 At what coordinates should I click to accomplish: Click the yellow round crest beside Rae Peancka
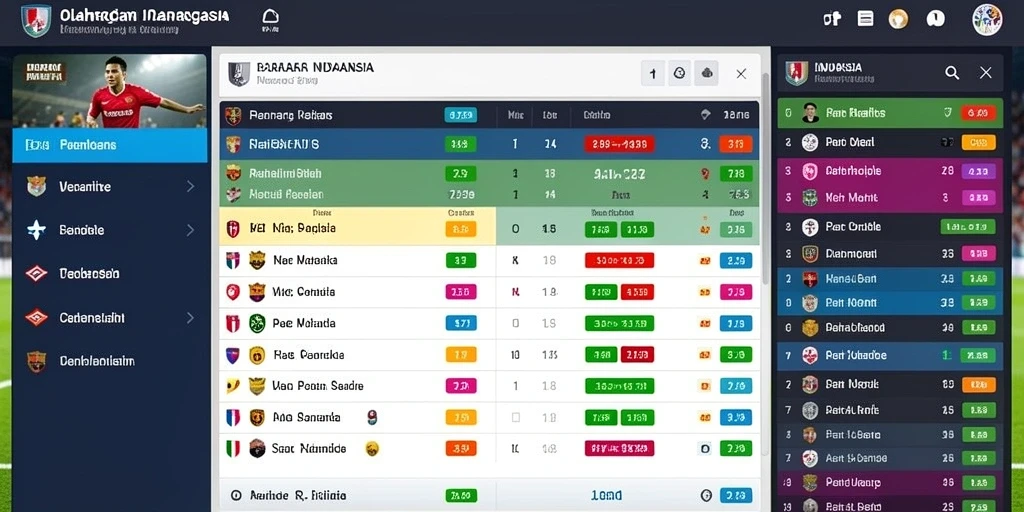click(257, 355)
